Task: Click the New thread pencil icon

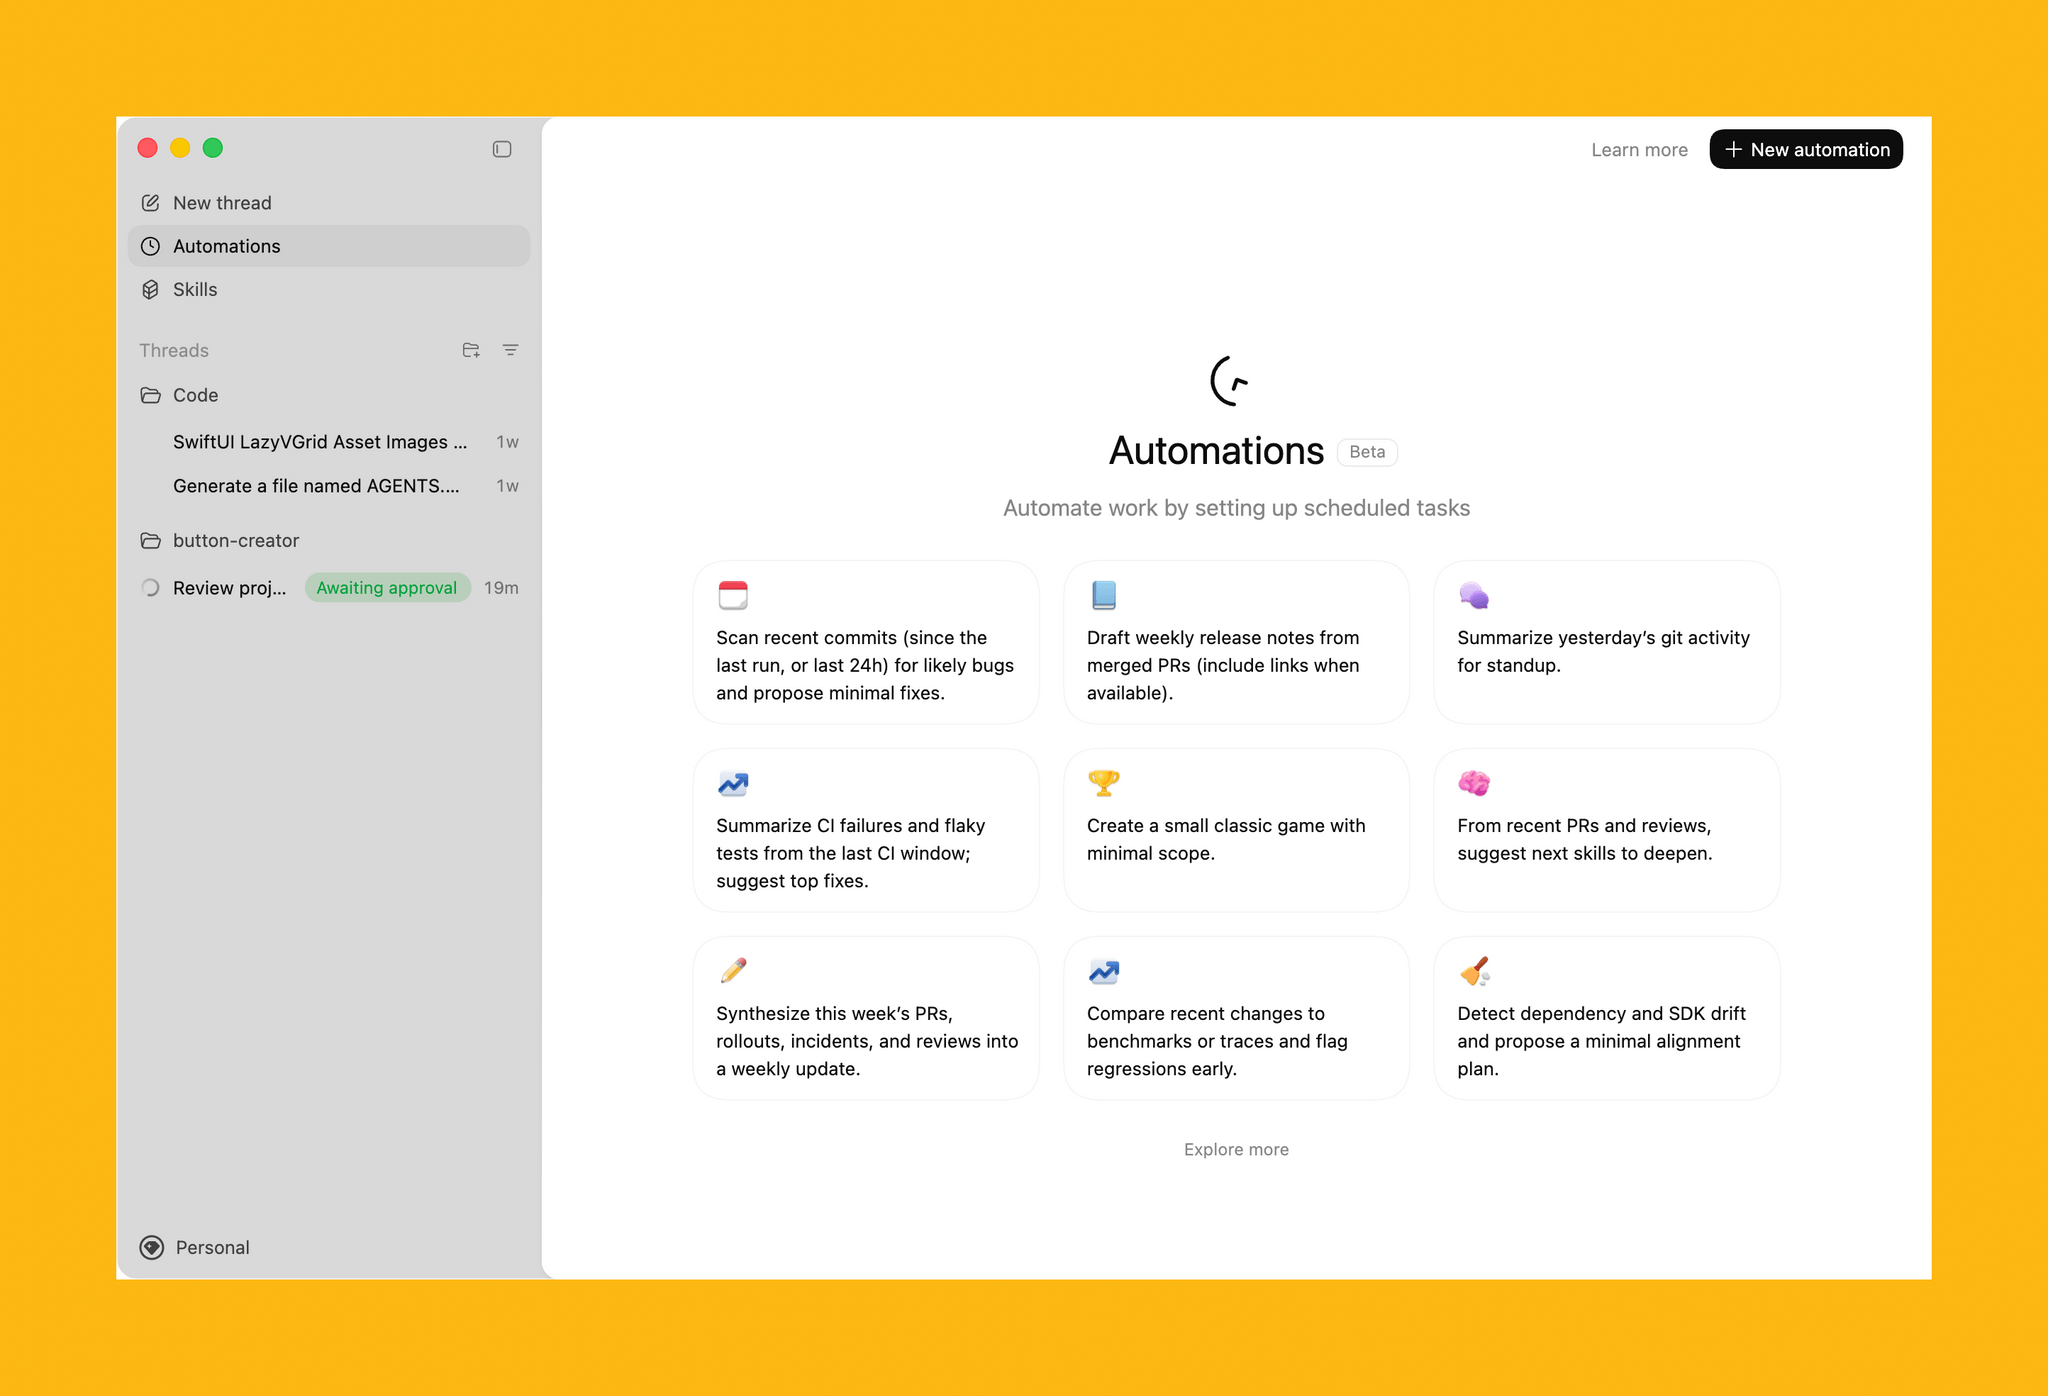Action: click(150, 202)
